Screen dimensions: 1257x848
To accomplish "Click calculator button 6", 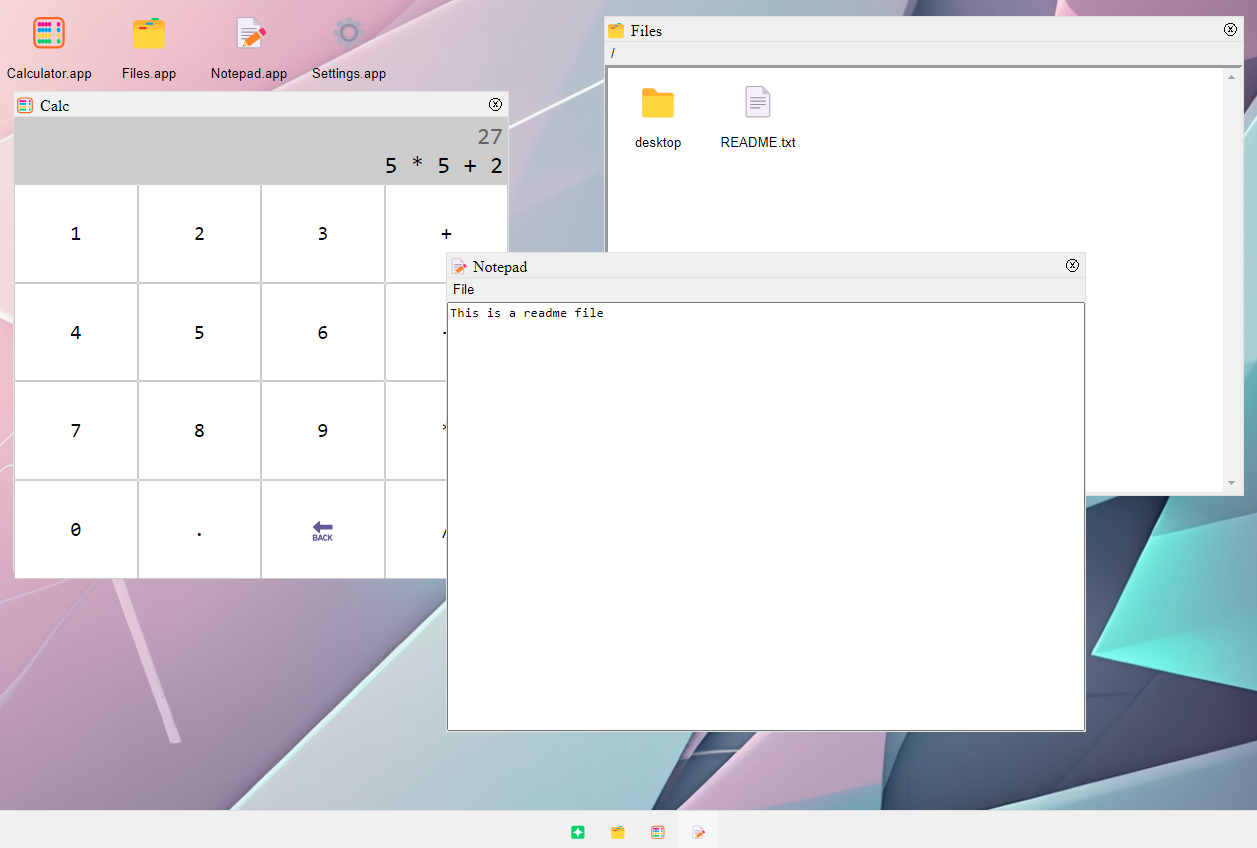I will click(x=322, y=332).
